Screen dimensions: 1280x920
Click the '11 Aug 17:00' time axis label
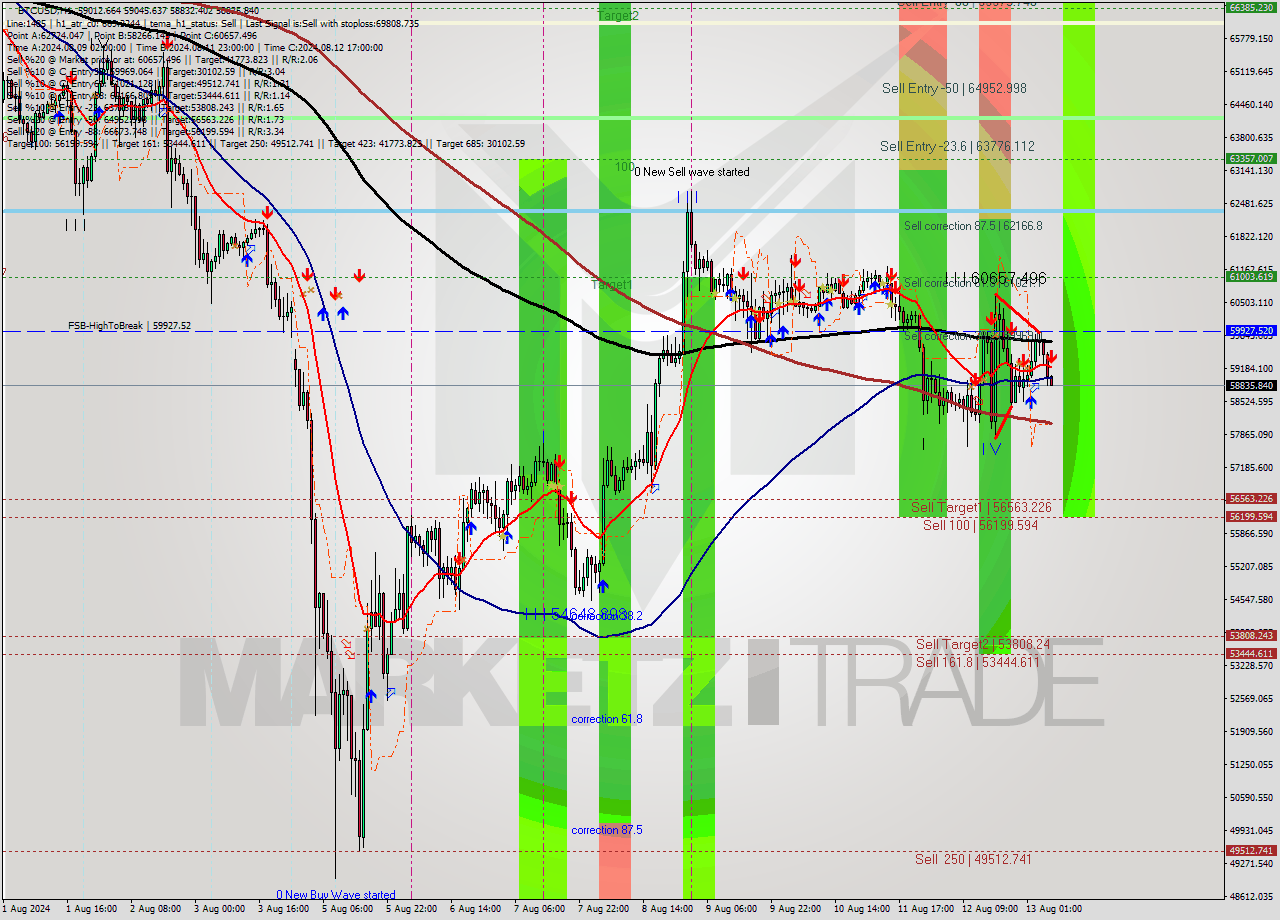point(925,909)
